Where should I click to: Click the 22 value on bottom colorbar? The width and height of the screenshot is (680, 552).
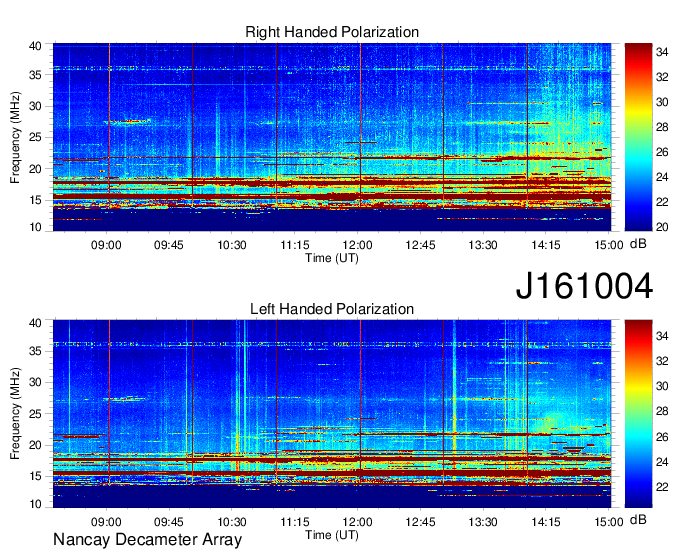coord(662,487)
